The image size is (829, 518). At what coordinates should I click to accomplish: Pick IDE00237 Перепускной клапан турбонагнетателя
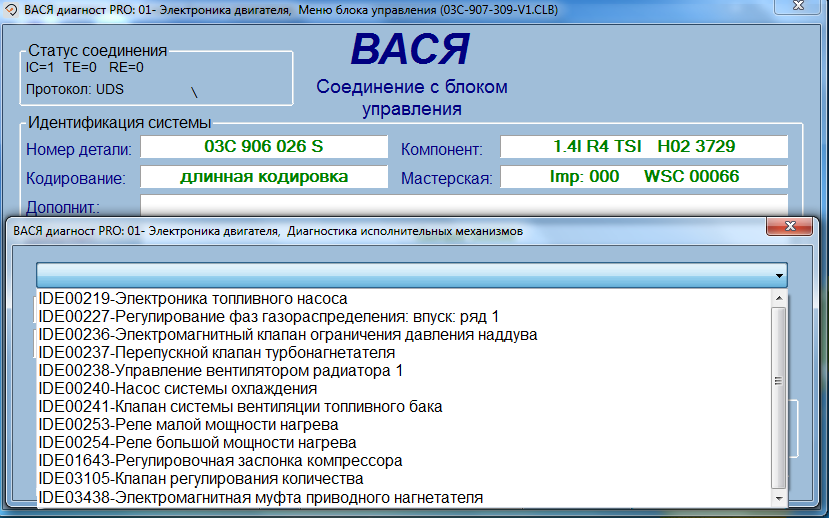[x=216, y=353]
